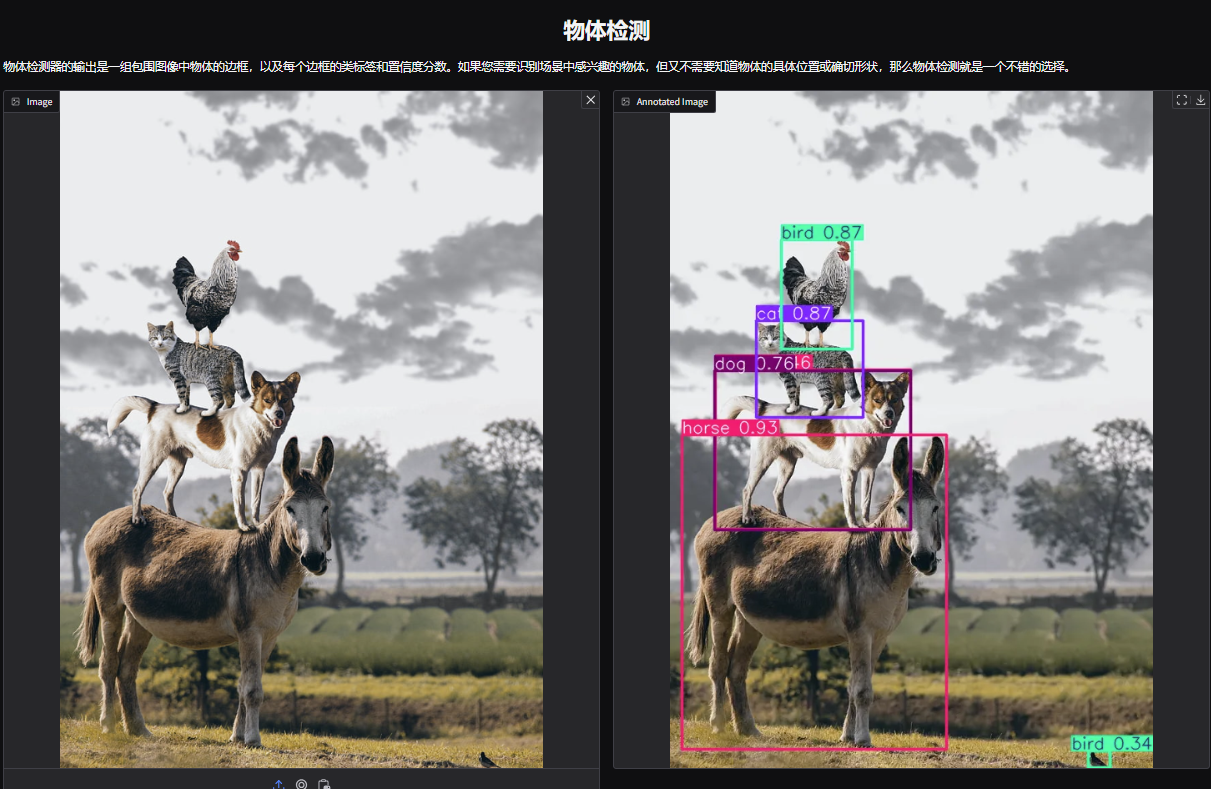1211x789 pixels.
Task: Click the paste from clipboard icon
Action: click(x=323, y=784)
